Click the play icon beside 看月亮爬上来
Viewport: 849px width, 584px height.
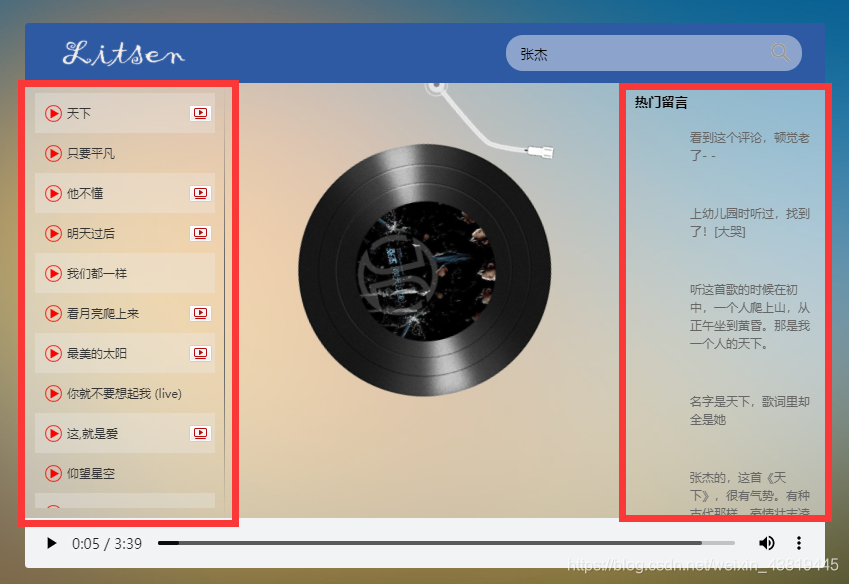click(53, 313)
